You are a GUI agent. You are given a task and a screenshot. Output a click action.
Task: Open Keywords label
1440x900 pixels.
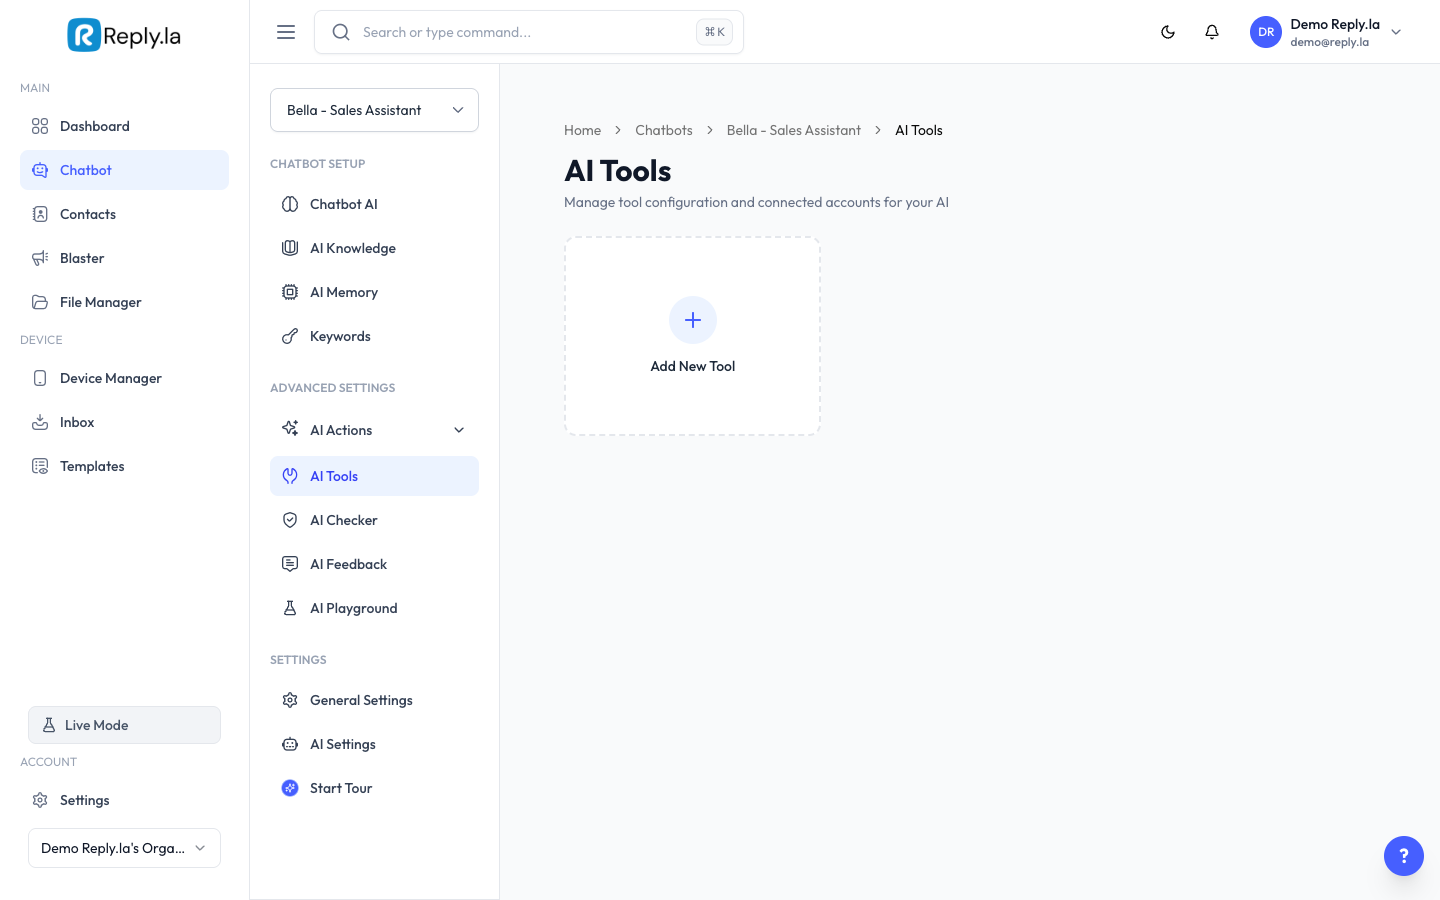tap(340, 336)
